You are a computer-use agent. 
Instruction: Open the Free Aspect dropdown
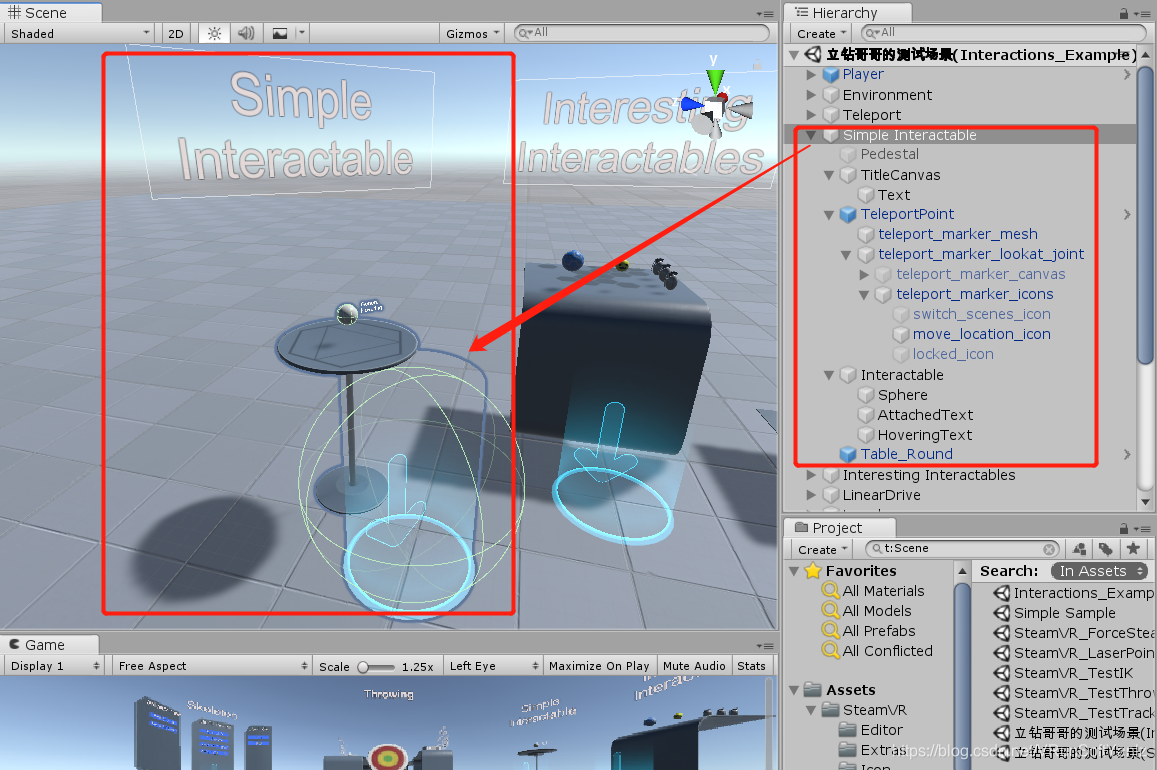pyautogui.click(x=211, y=665)
